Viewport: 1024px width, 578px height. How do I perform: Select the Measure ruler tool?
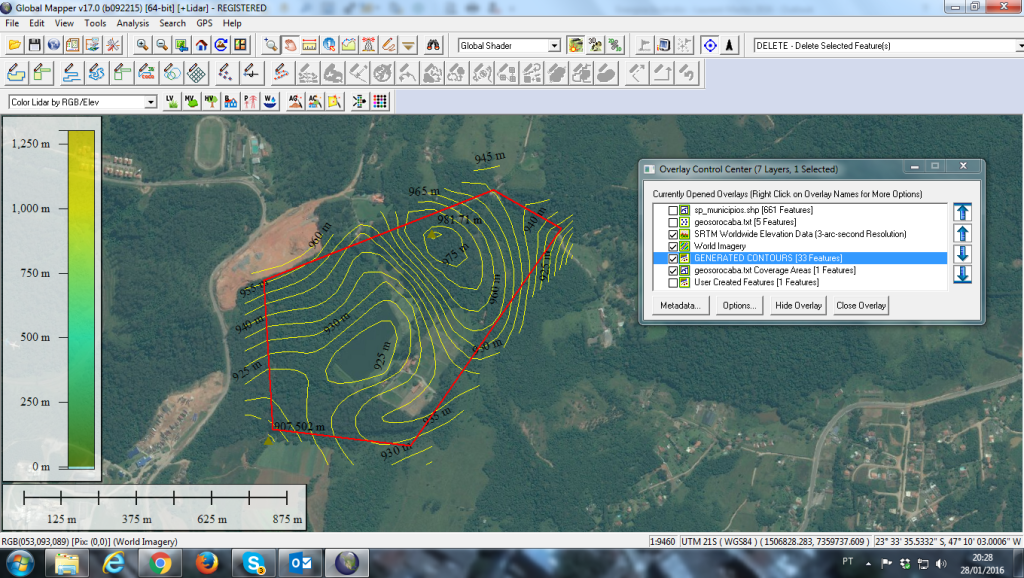tap(309, 45)
